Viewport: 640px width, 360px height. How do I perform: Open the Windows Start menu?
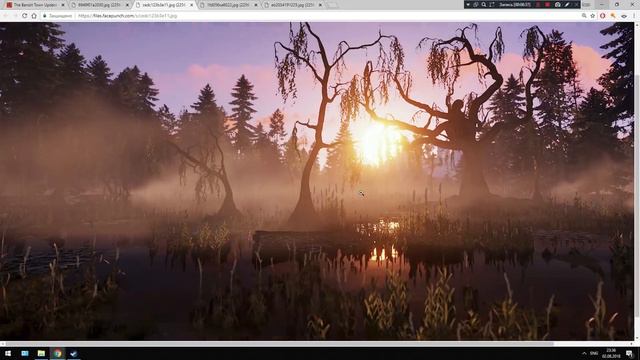(x=8, y=353)
